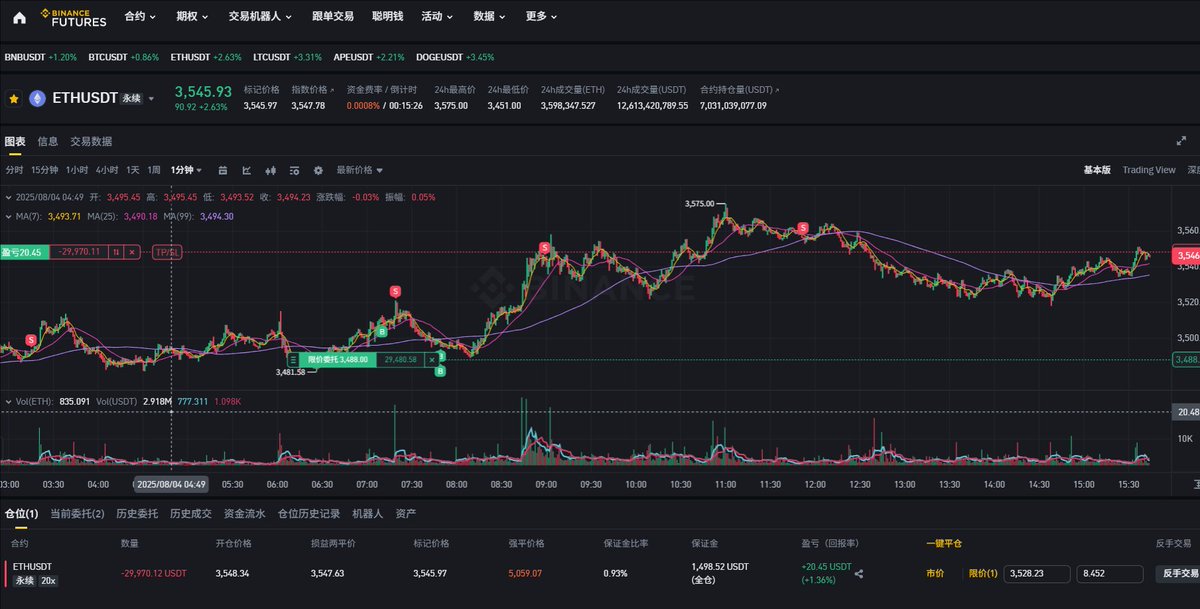Close position using the chart X button

(131, 252)
